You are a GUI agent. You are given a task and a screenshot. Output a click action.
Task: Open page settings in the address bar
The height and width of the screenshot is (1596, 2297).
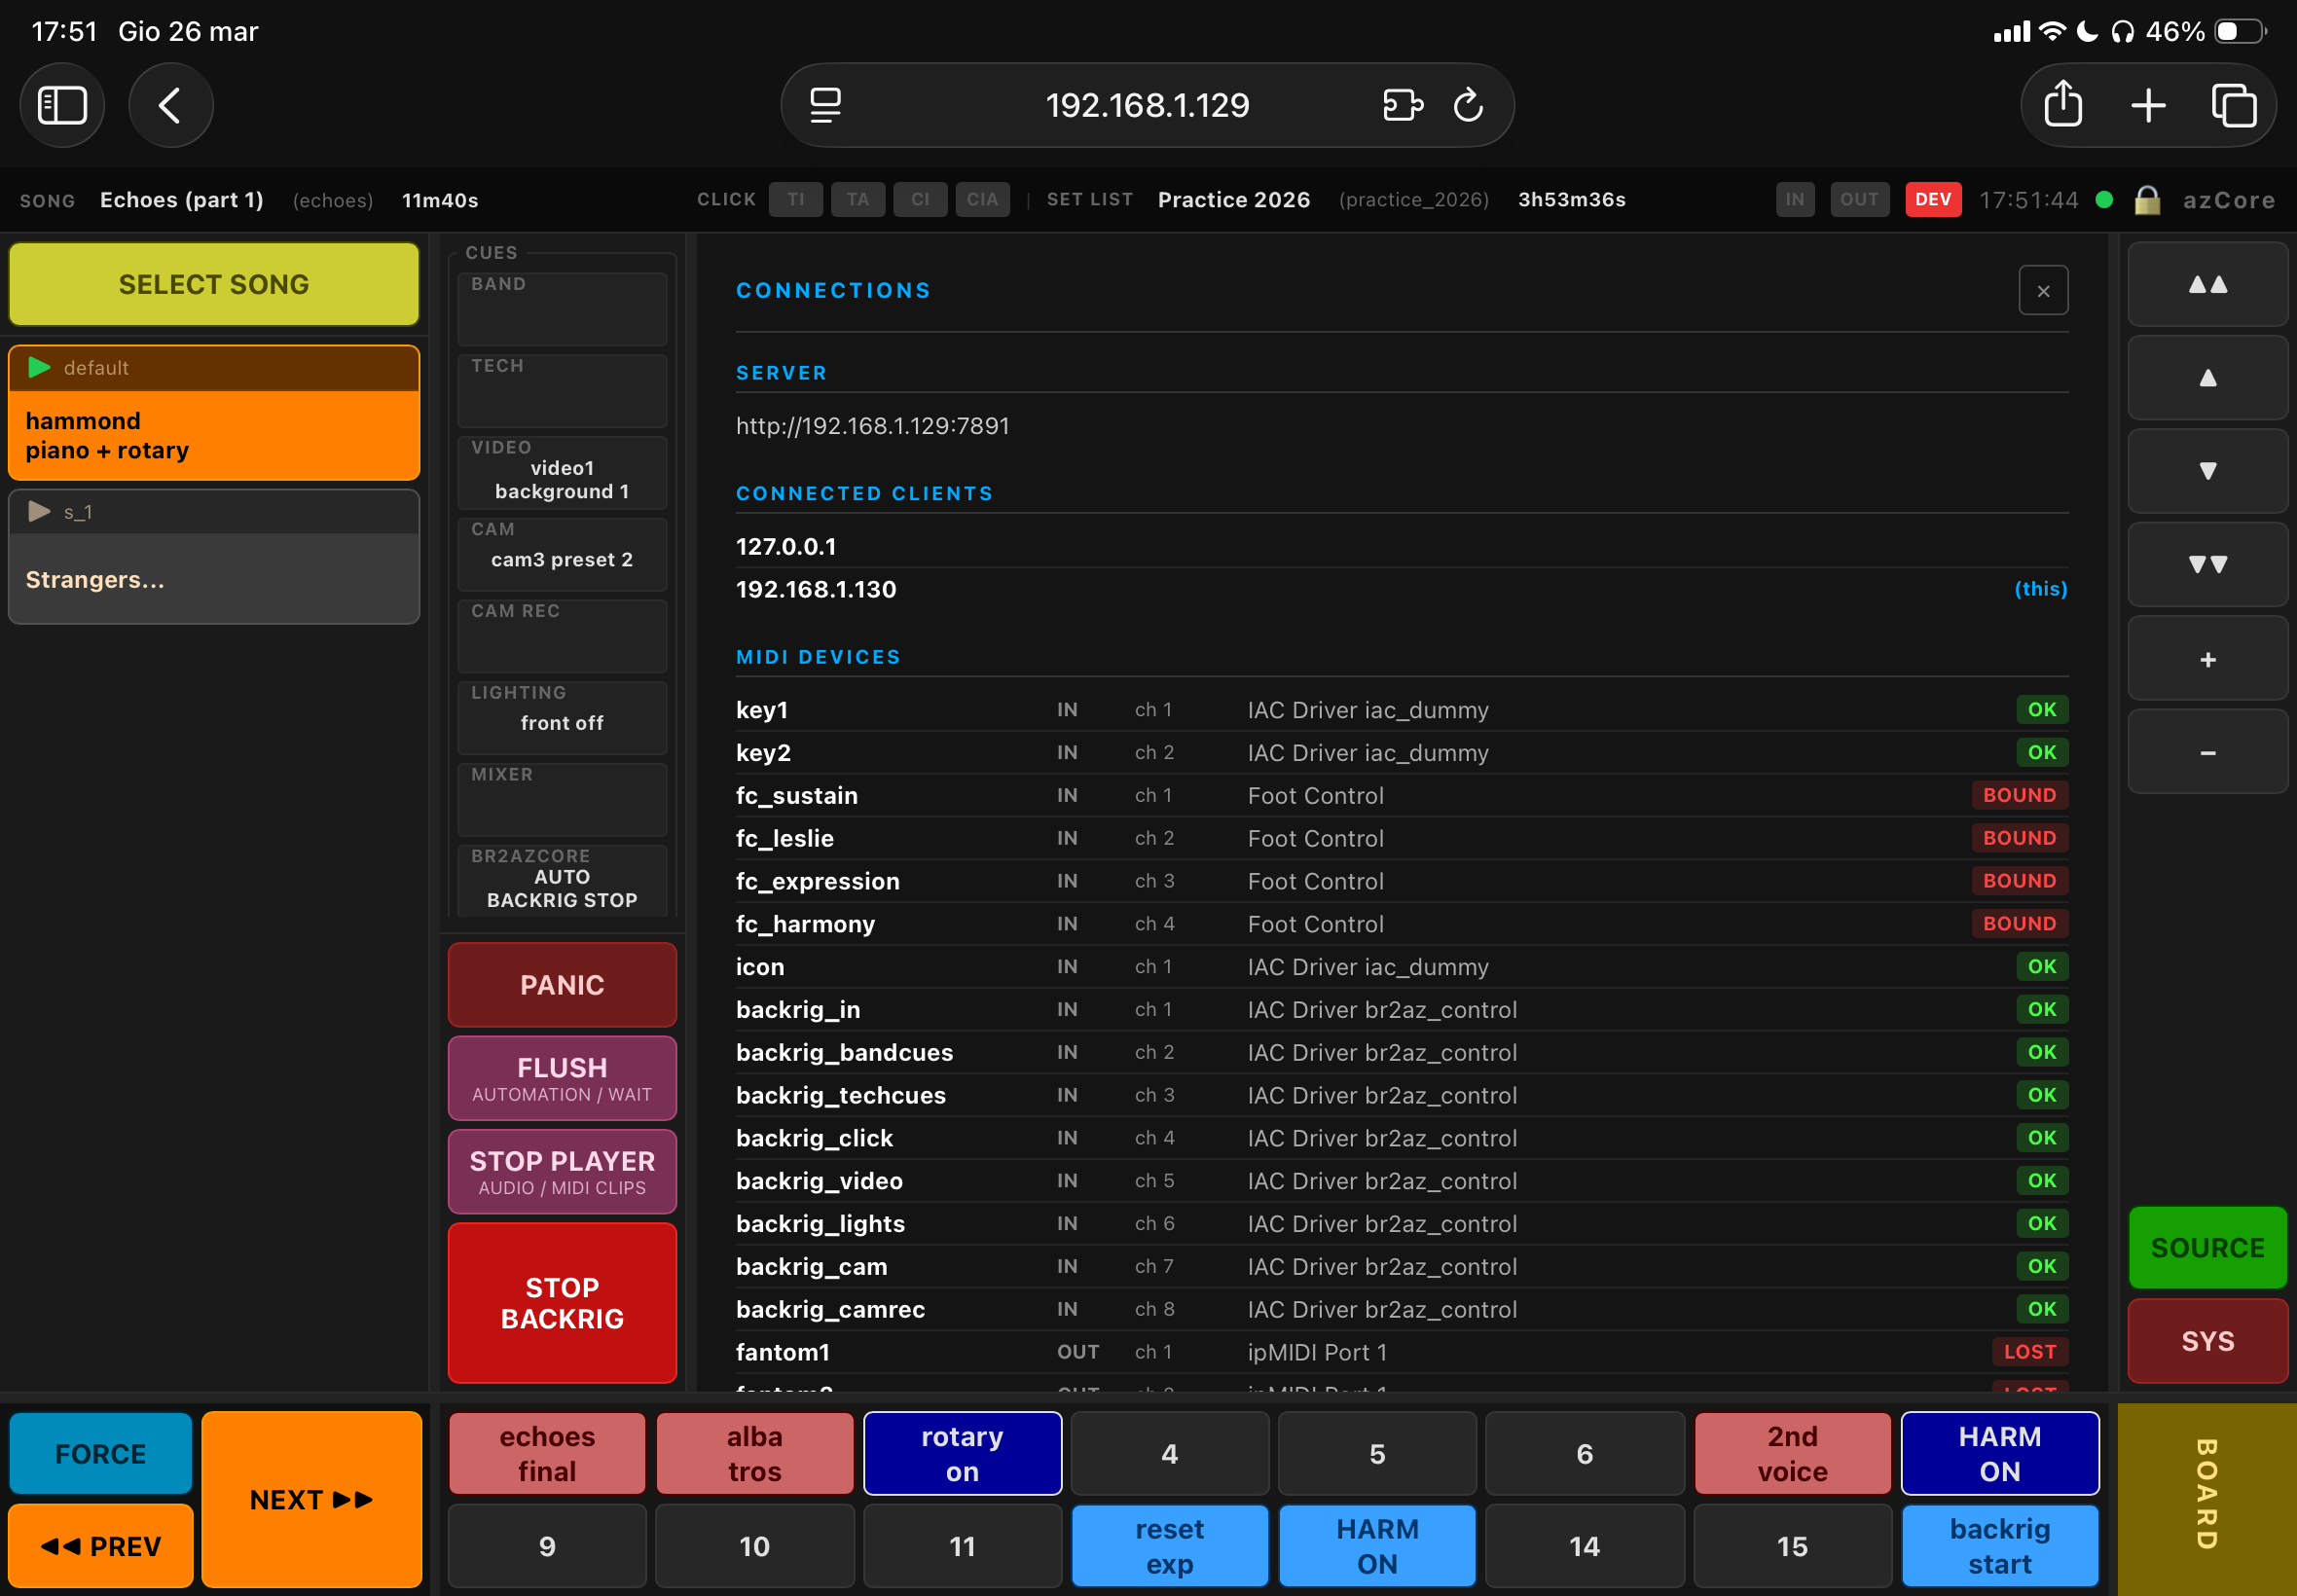click(x=825, y=105)
